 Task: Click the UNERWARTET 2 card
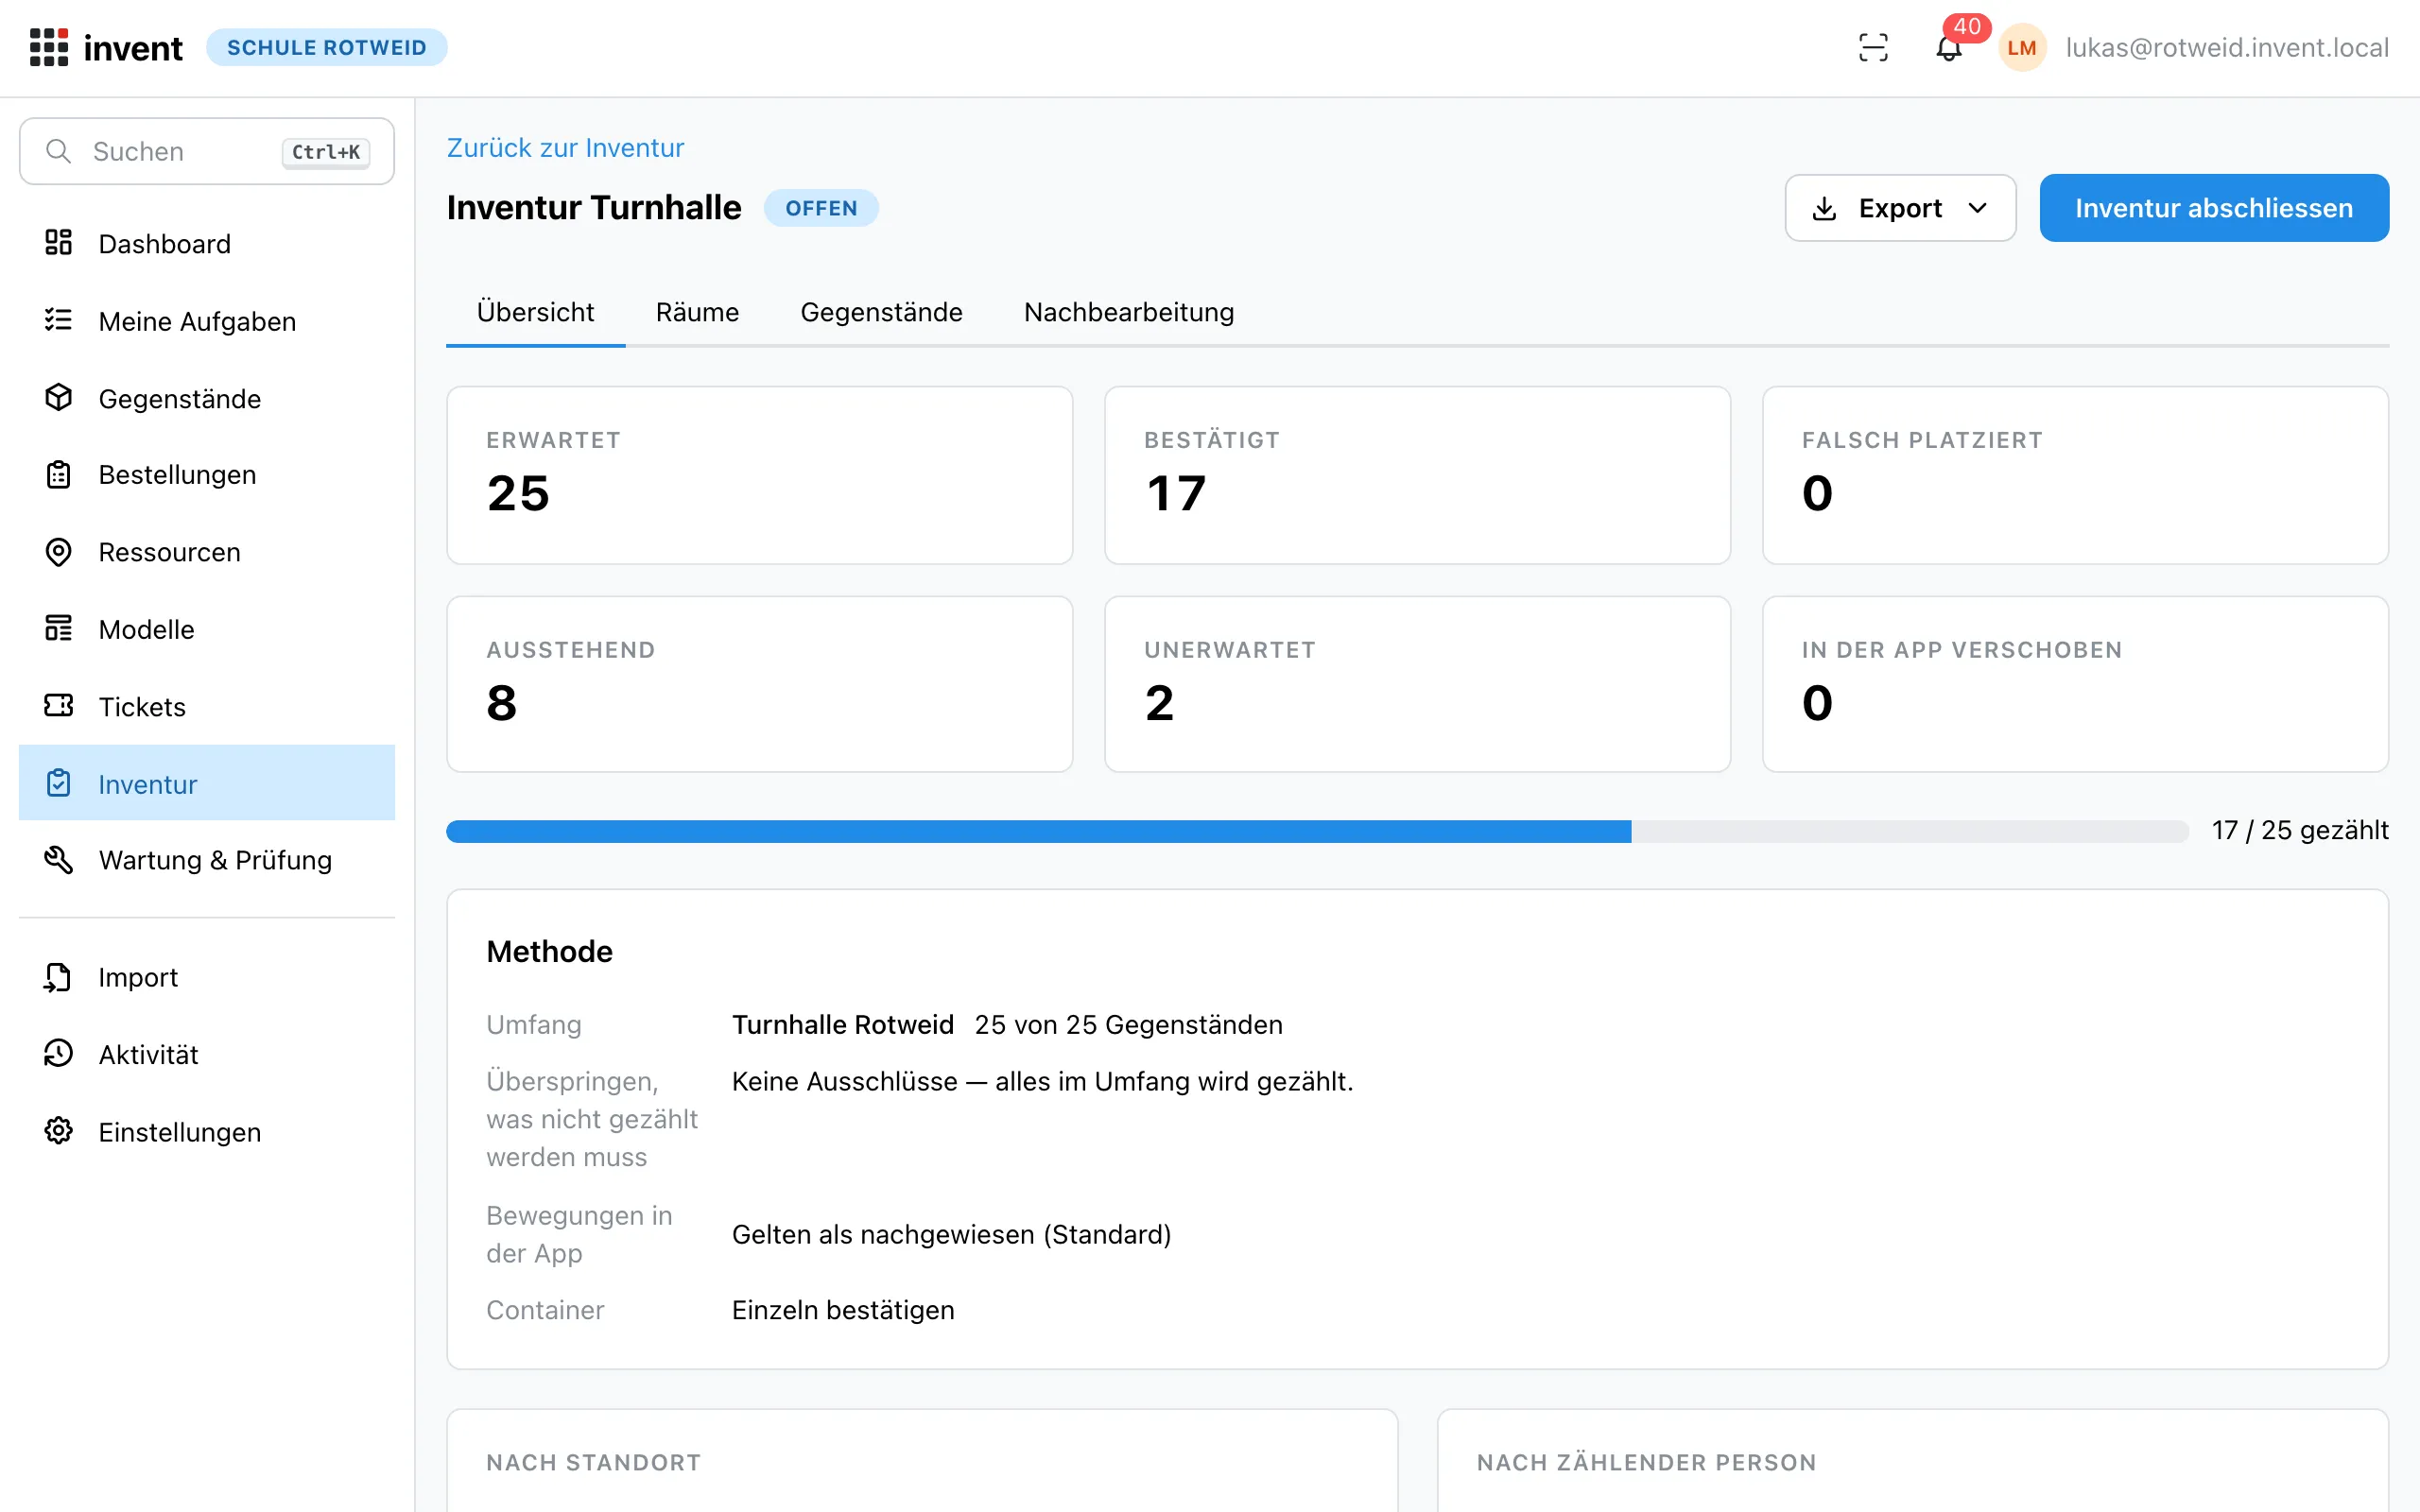pos(1417,684)
